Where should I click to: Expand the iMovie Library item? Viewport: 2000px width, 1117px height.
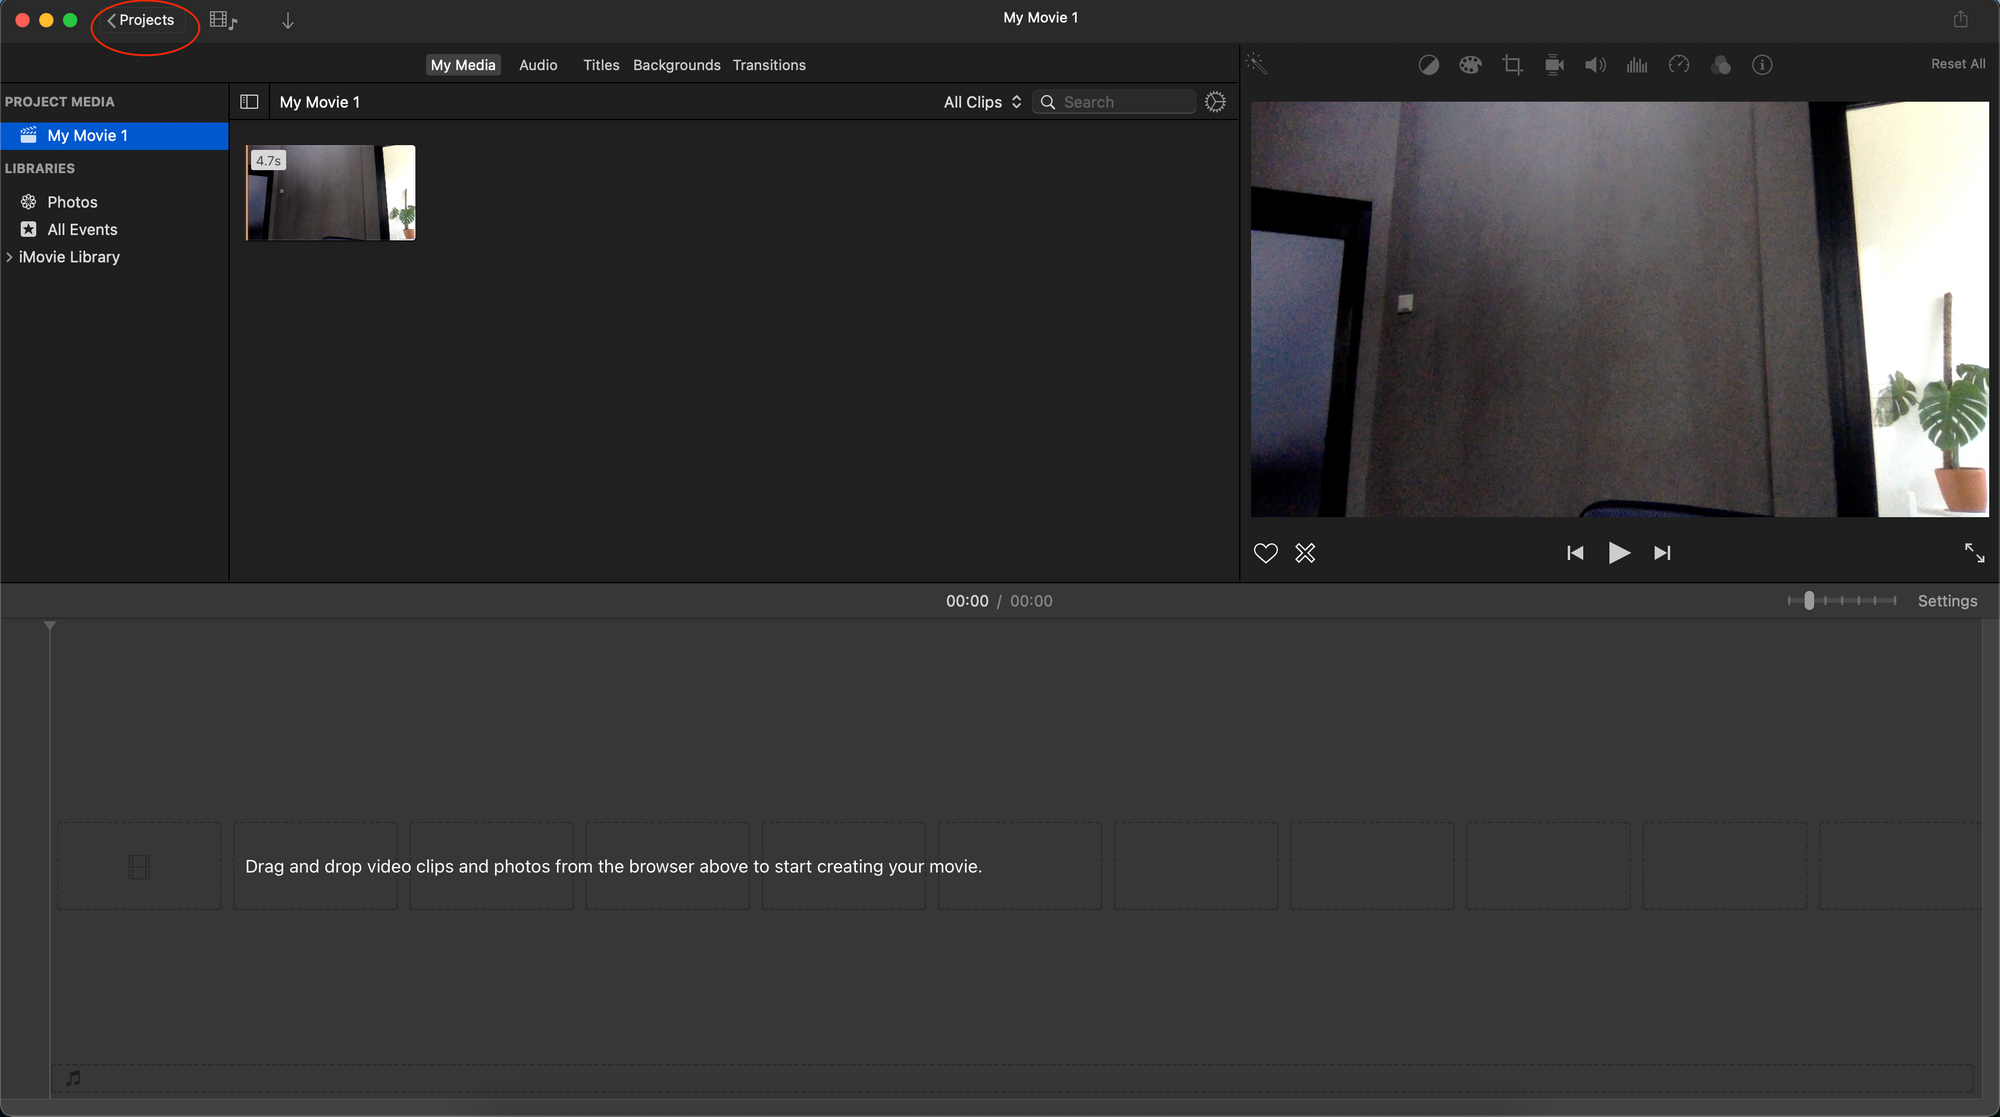[x=11, y=256]
